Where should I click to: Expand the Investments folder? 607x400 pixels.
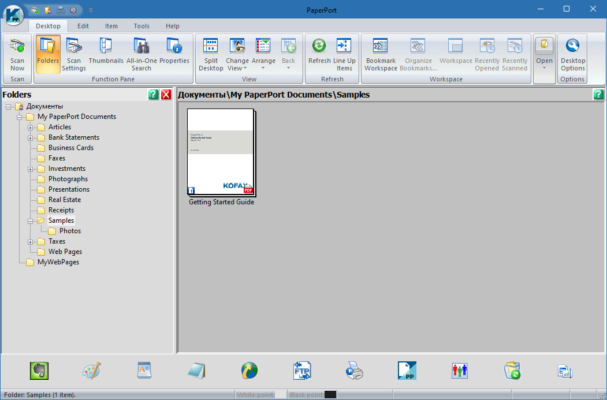(x=30, y=169)
